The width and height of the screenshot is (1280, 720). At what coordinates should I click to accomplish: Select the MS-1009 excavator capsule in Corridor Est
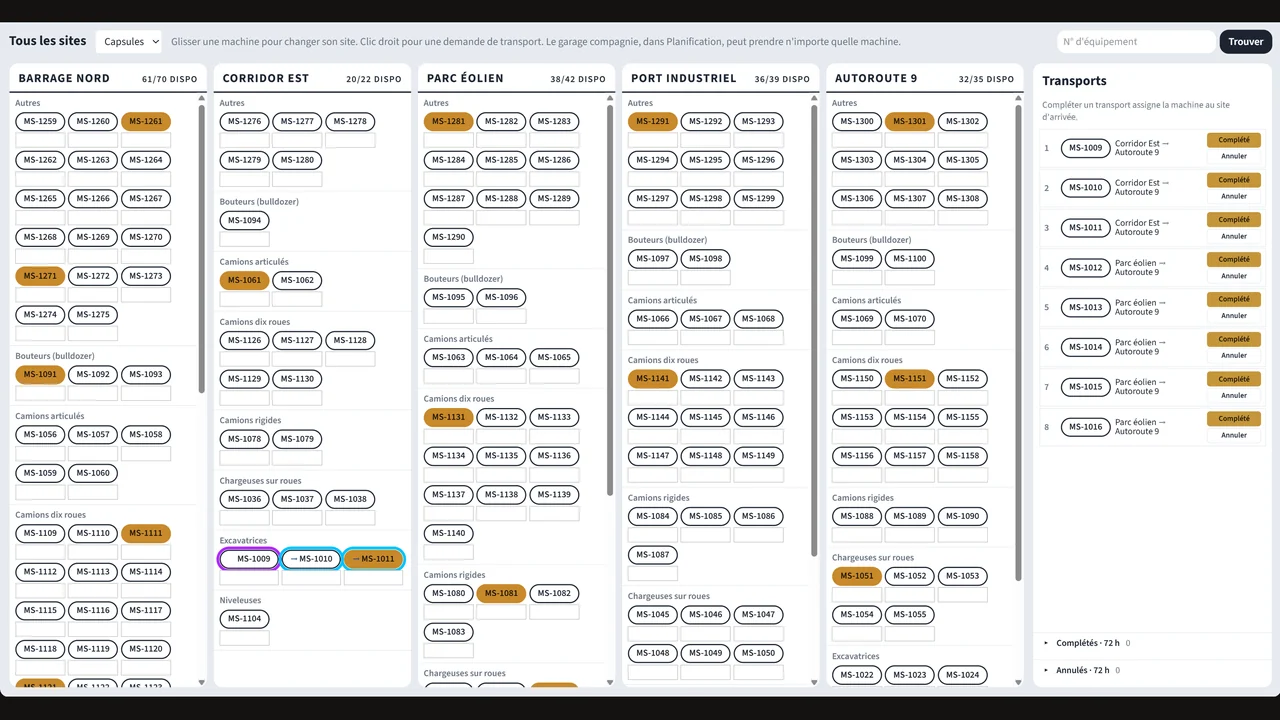point(249,559)
